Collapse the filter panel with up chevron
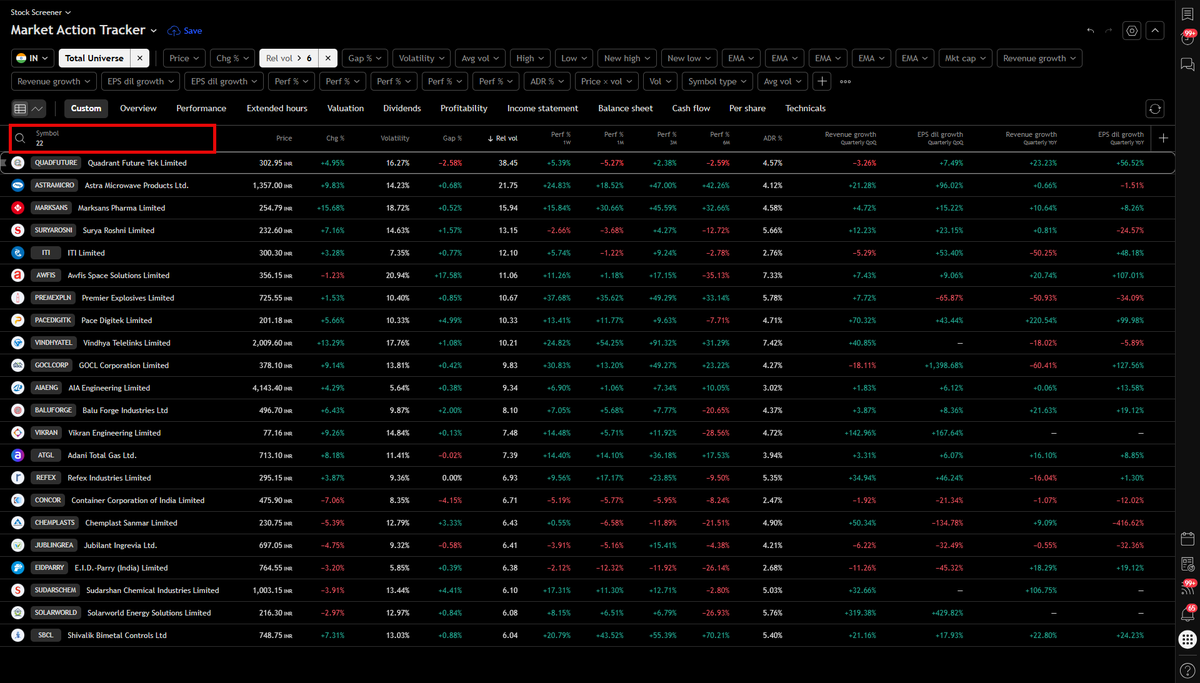The image size is (1200, 683). click(1155, 31)
